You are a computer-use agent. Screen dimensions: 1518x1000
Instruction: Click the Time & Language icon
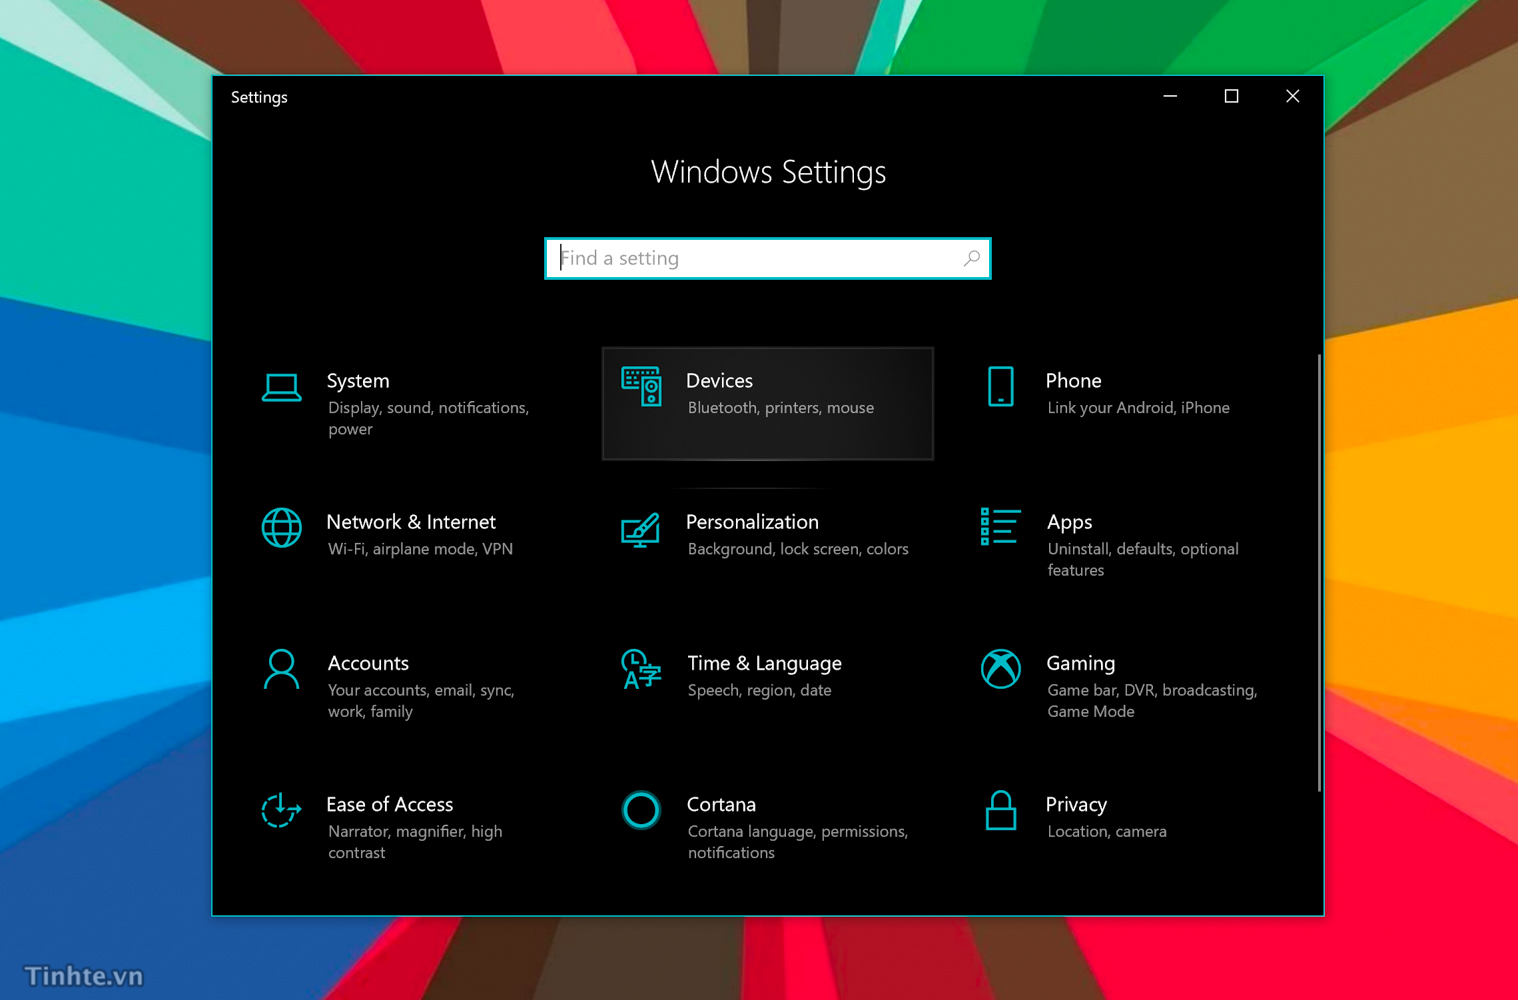click(641, 669)
